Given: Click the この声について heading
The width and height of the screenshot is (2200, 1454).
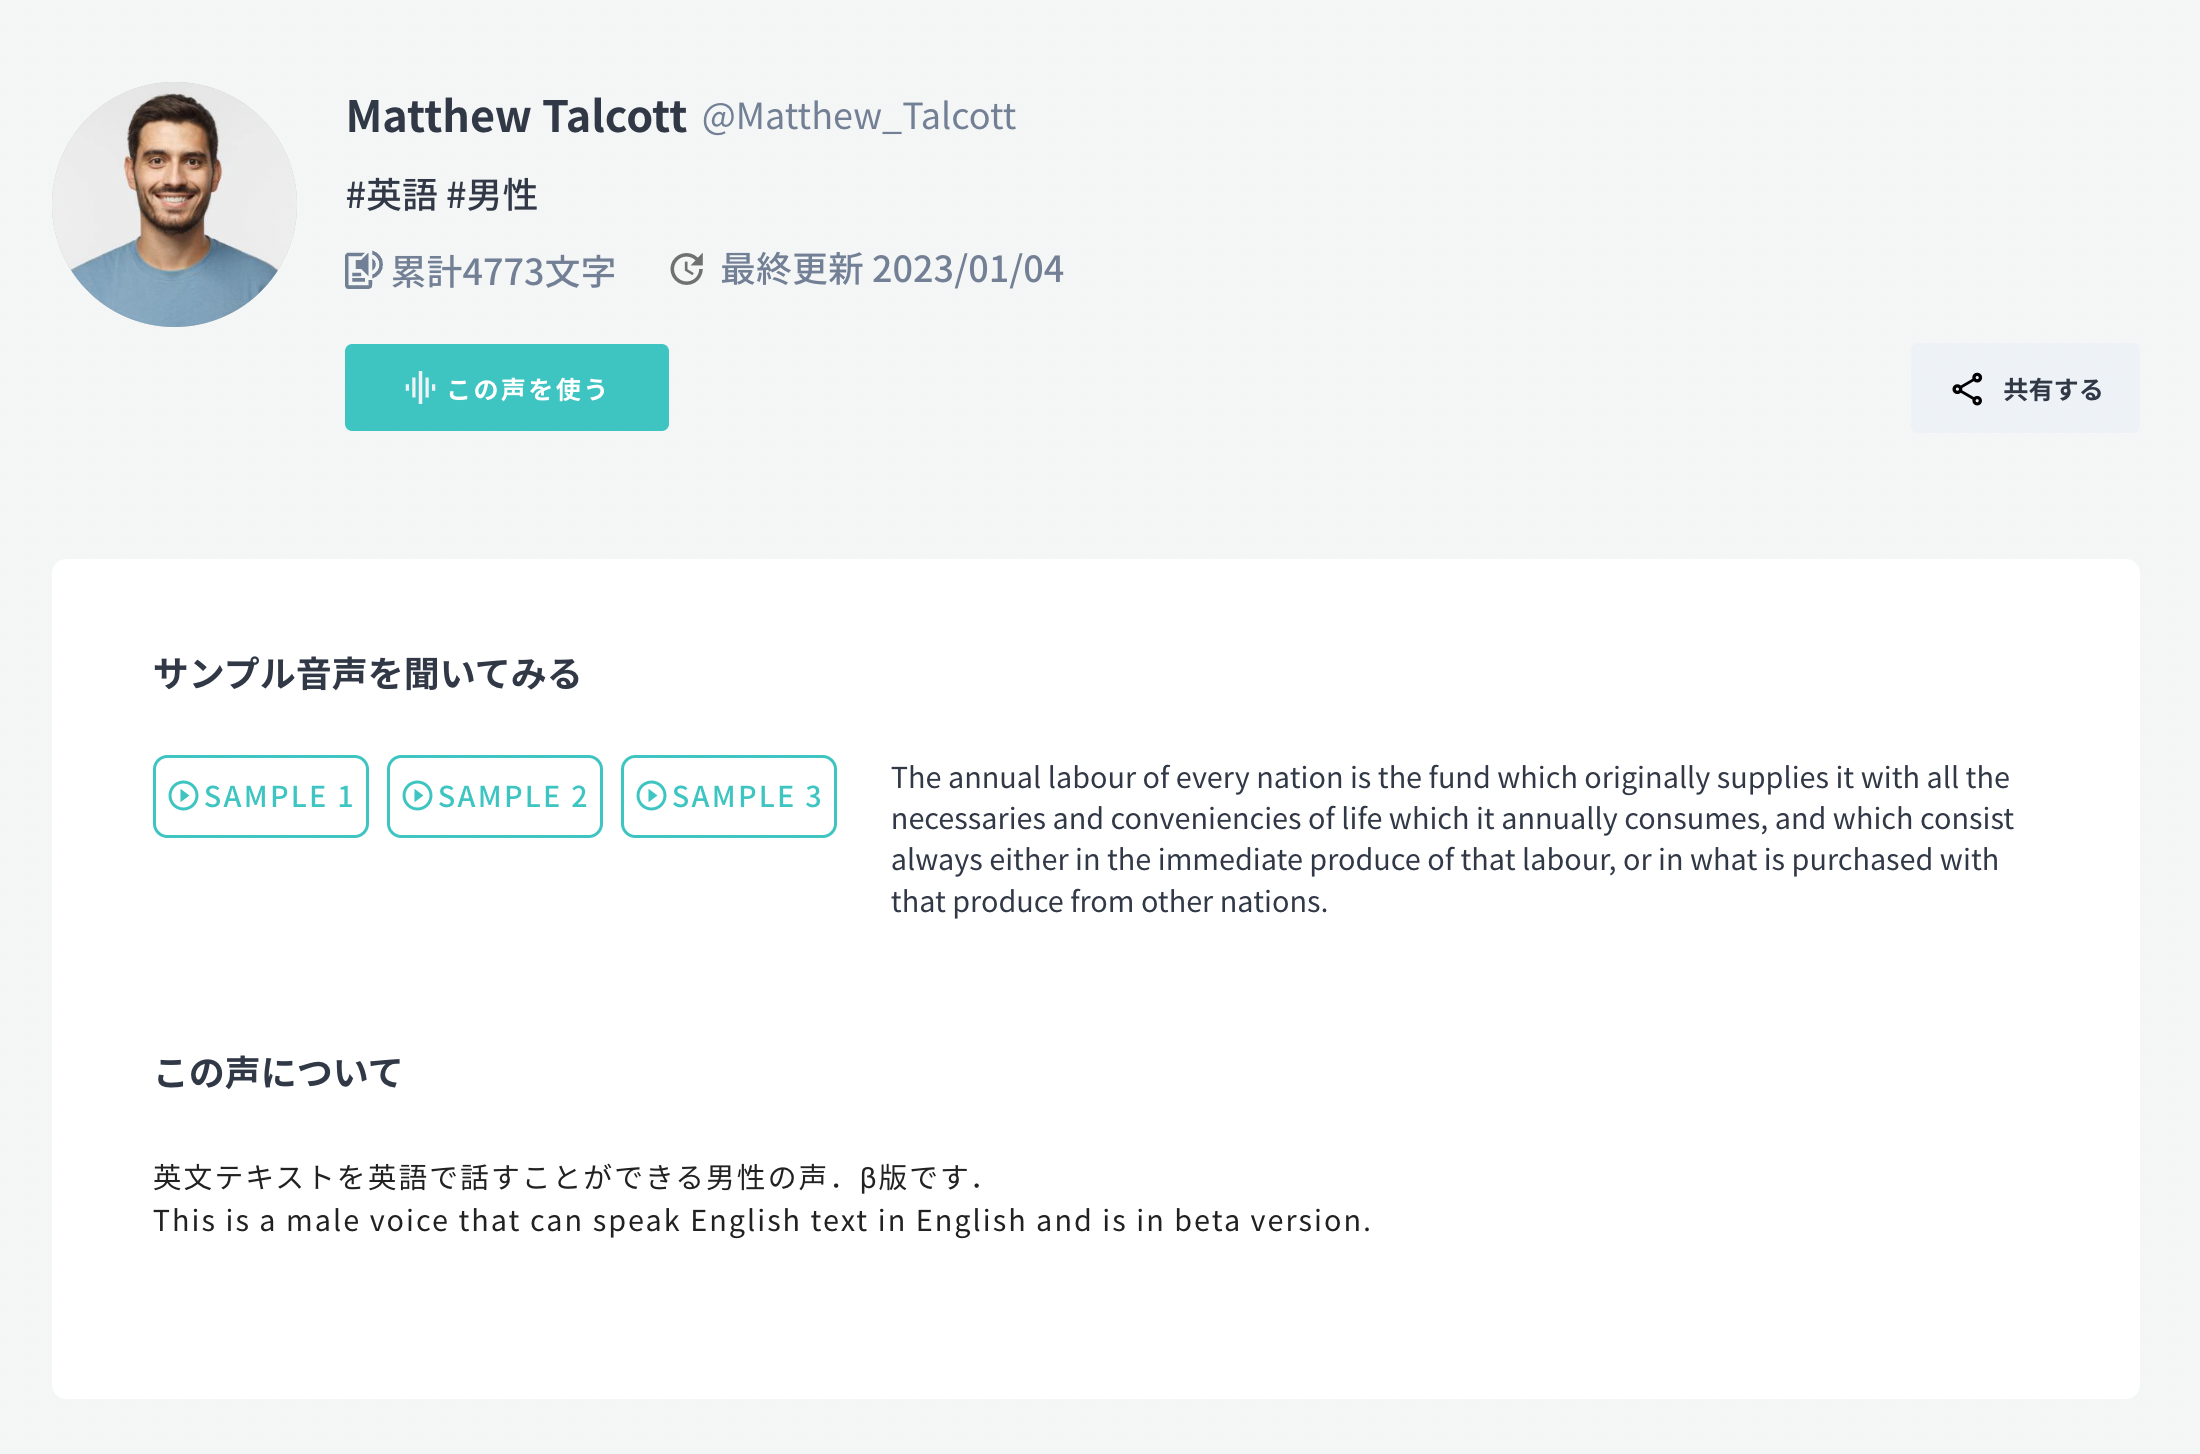Looking at the screenshot, I should coord(278,1073).
